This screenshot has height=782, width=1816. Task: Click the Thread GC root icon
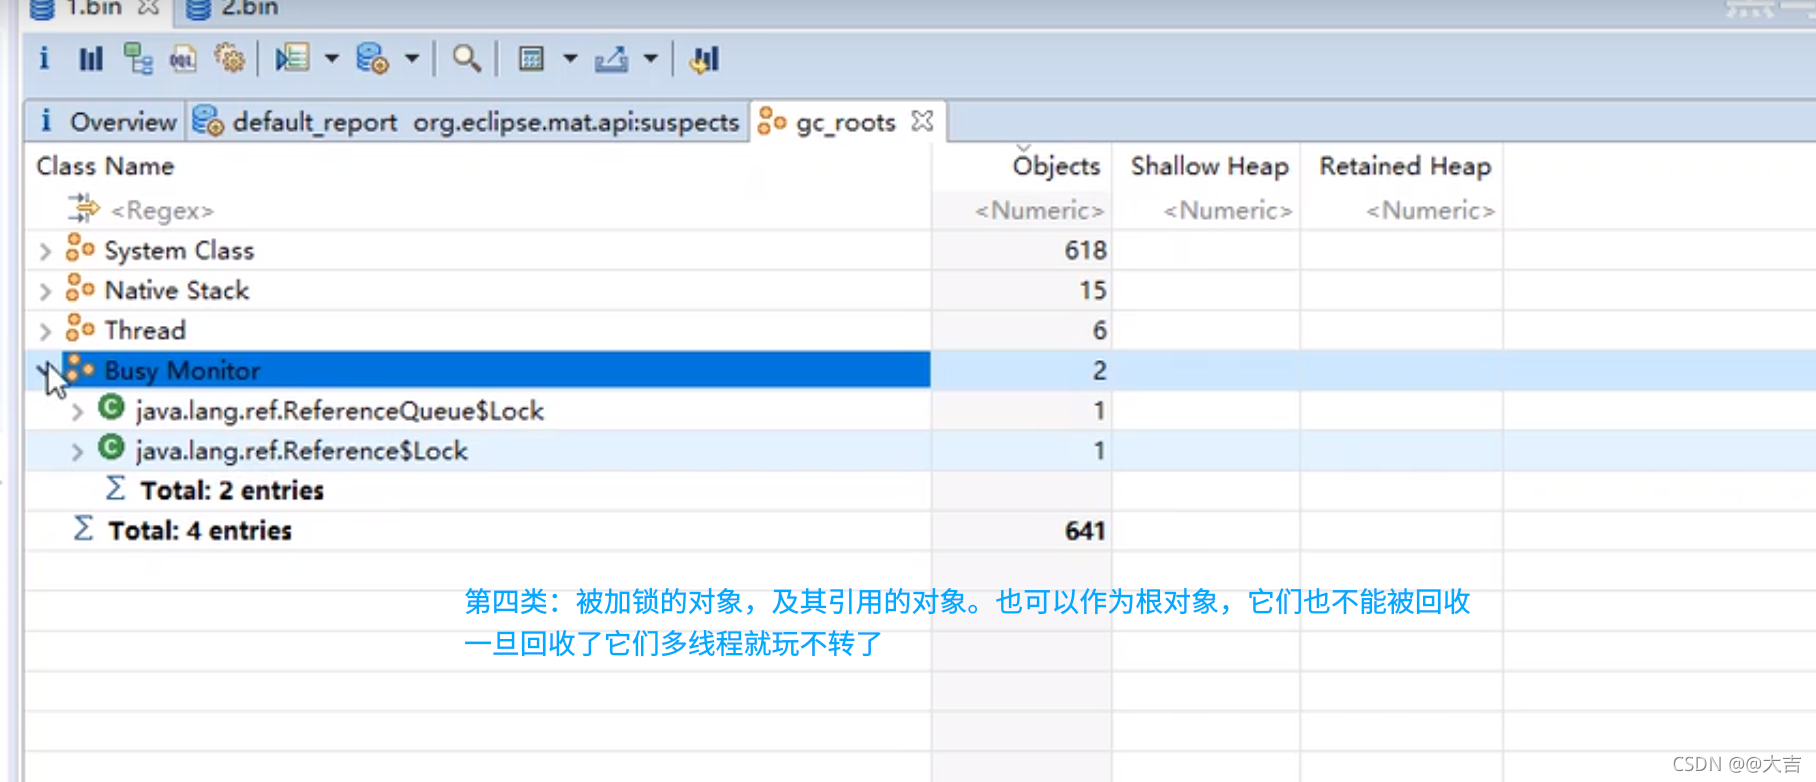tap(80, 327)
